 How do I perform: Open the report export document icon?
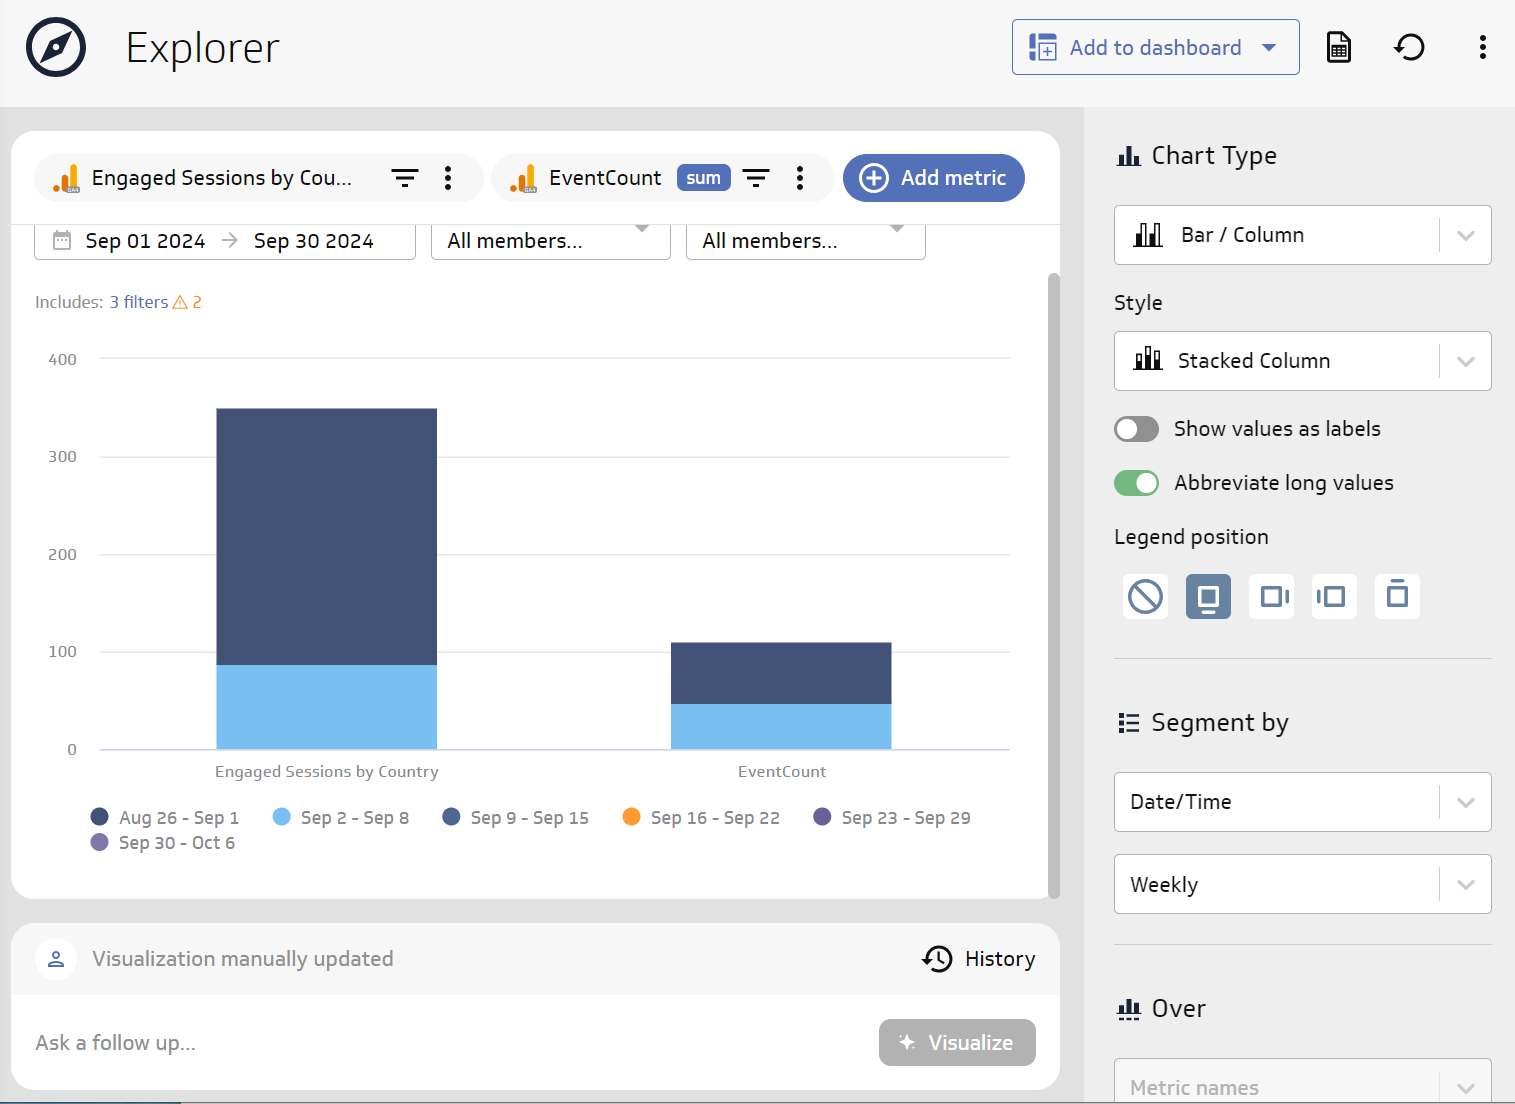[1338, 47]
